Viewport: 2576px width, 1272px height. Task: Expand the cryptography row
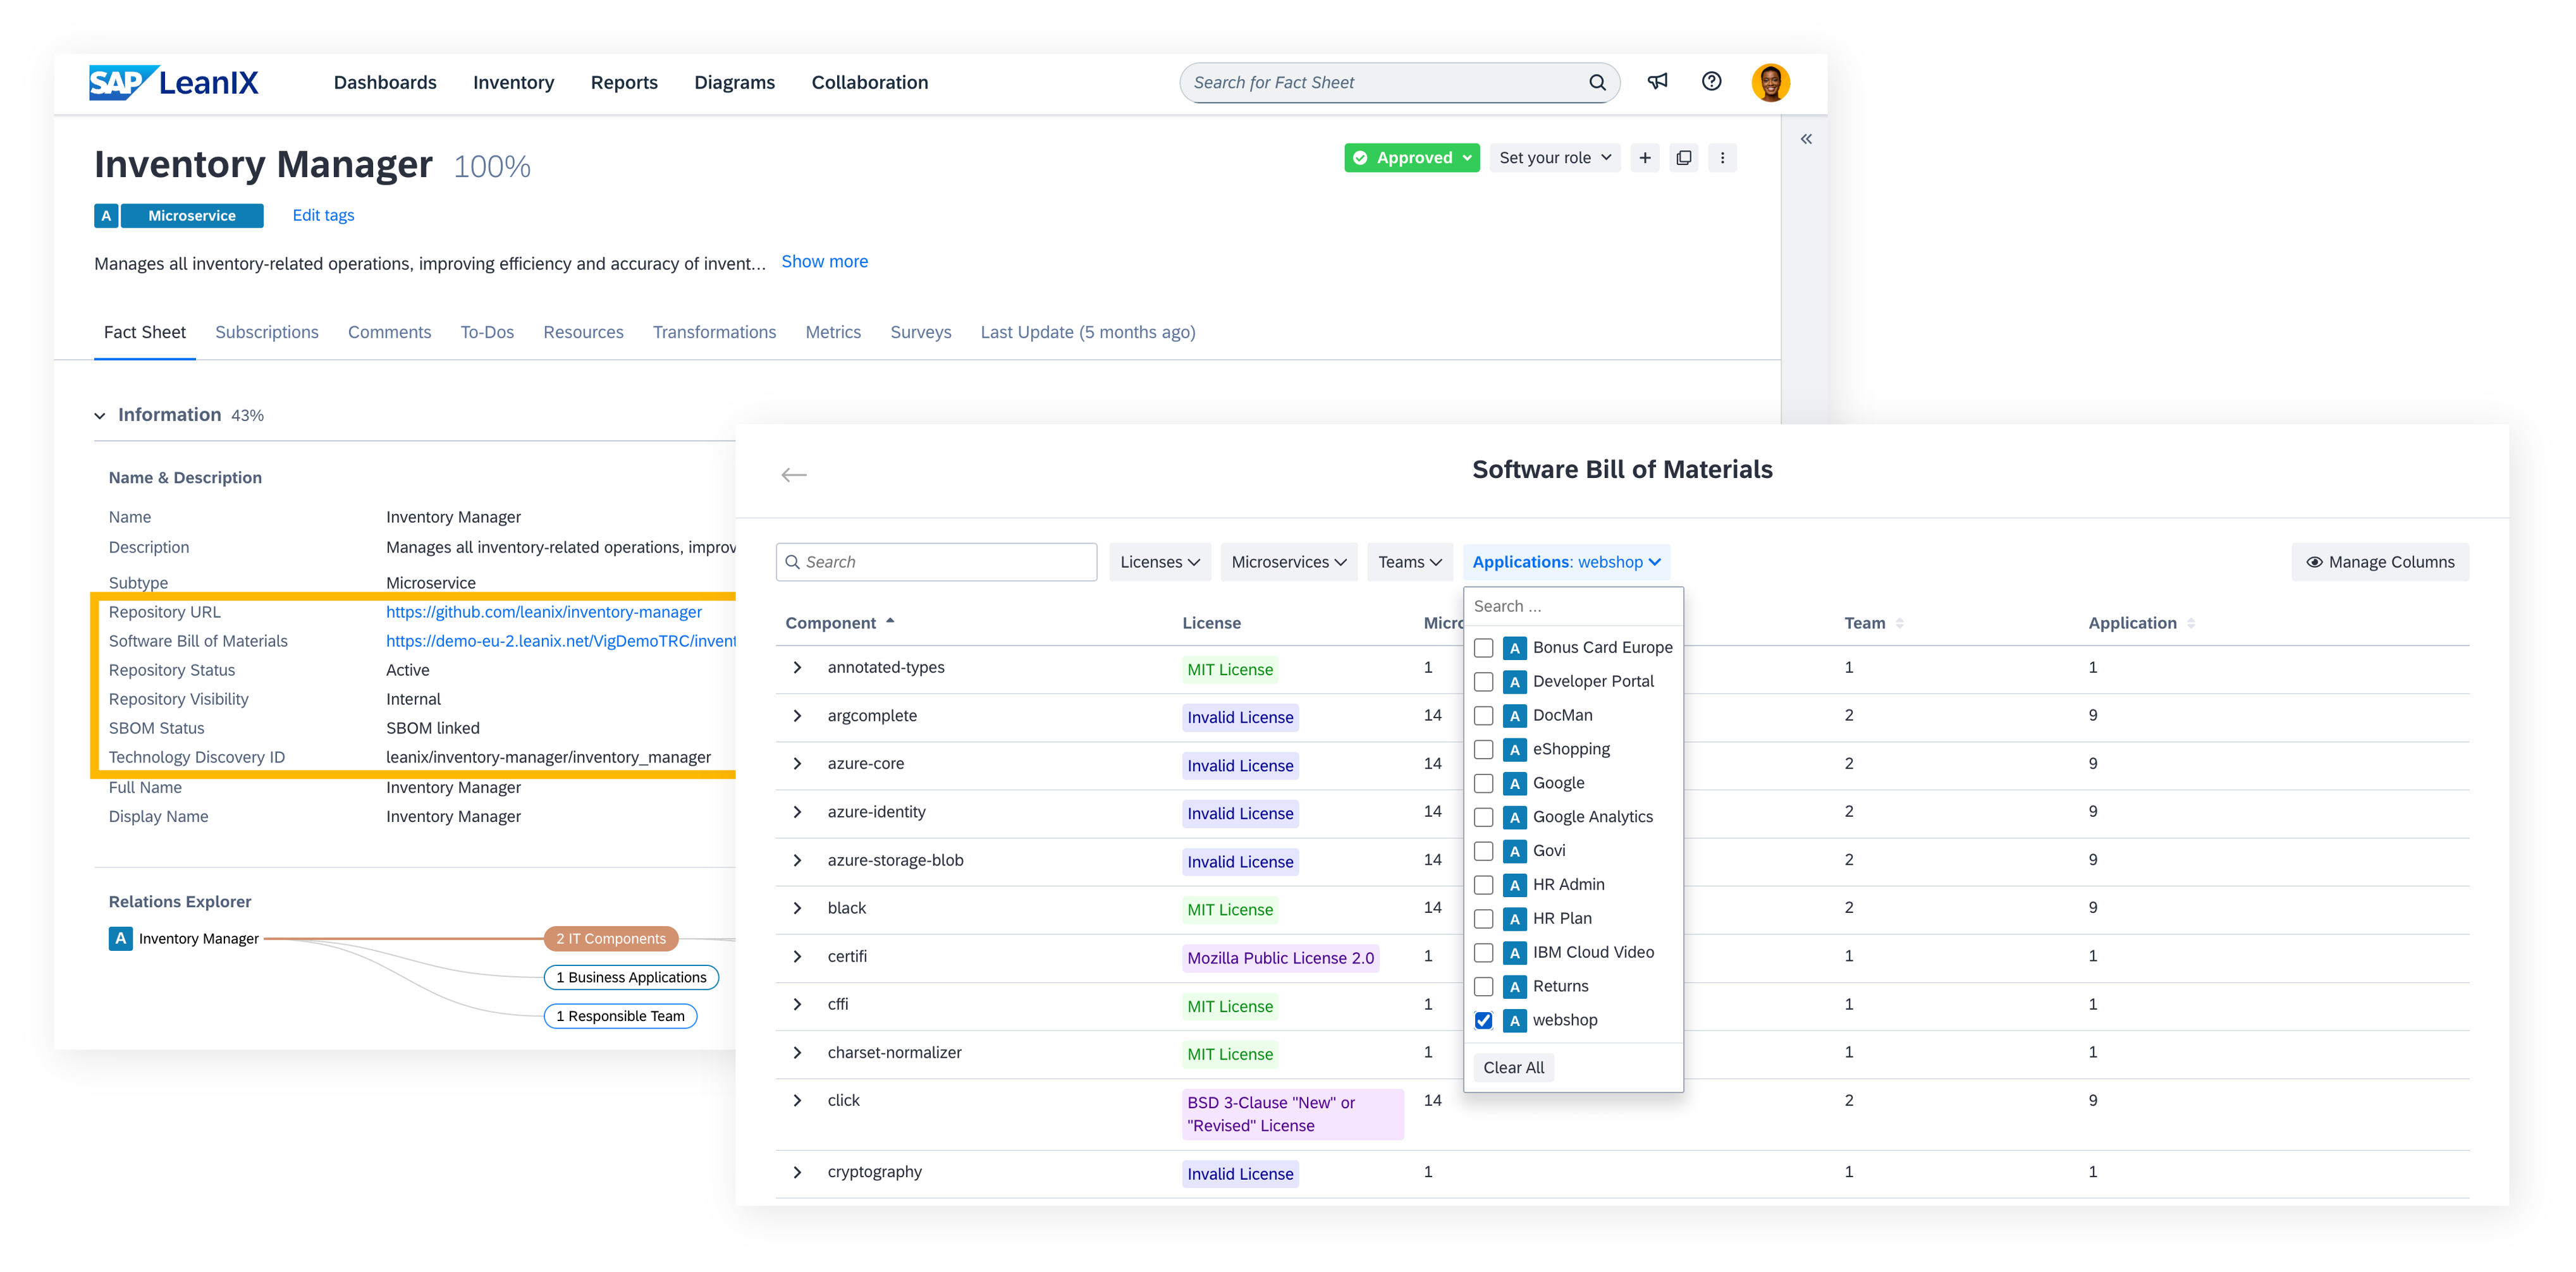point(797,1172)
